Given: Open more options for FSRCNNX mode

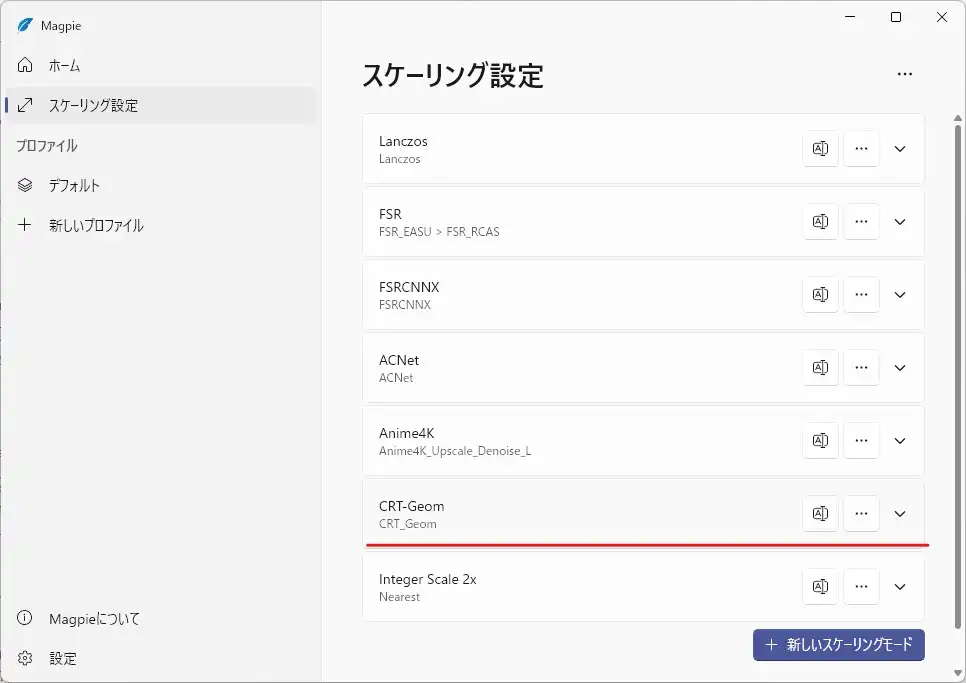Looking at the screenshot, I should [x=861, y=294].
